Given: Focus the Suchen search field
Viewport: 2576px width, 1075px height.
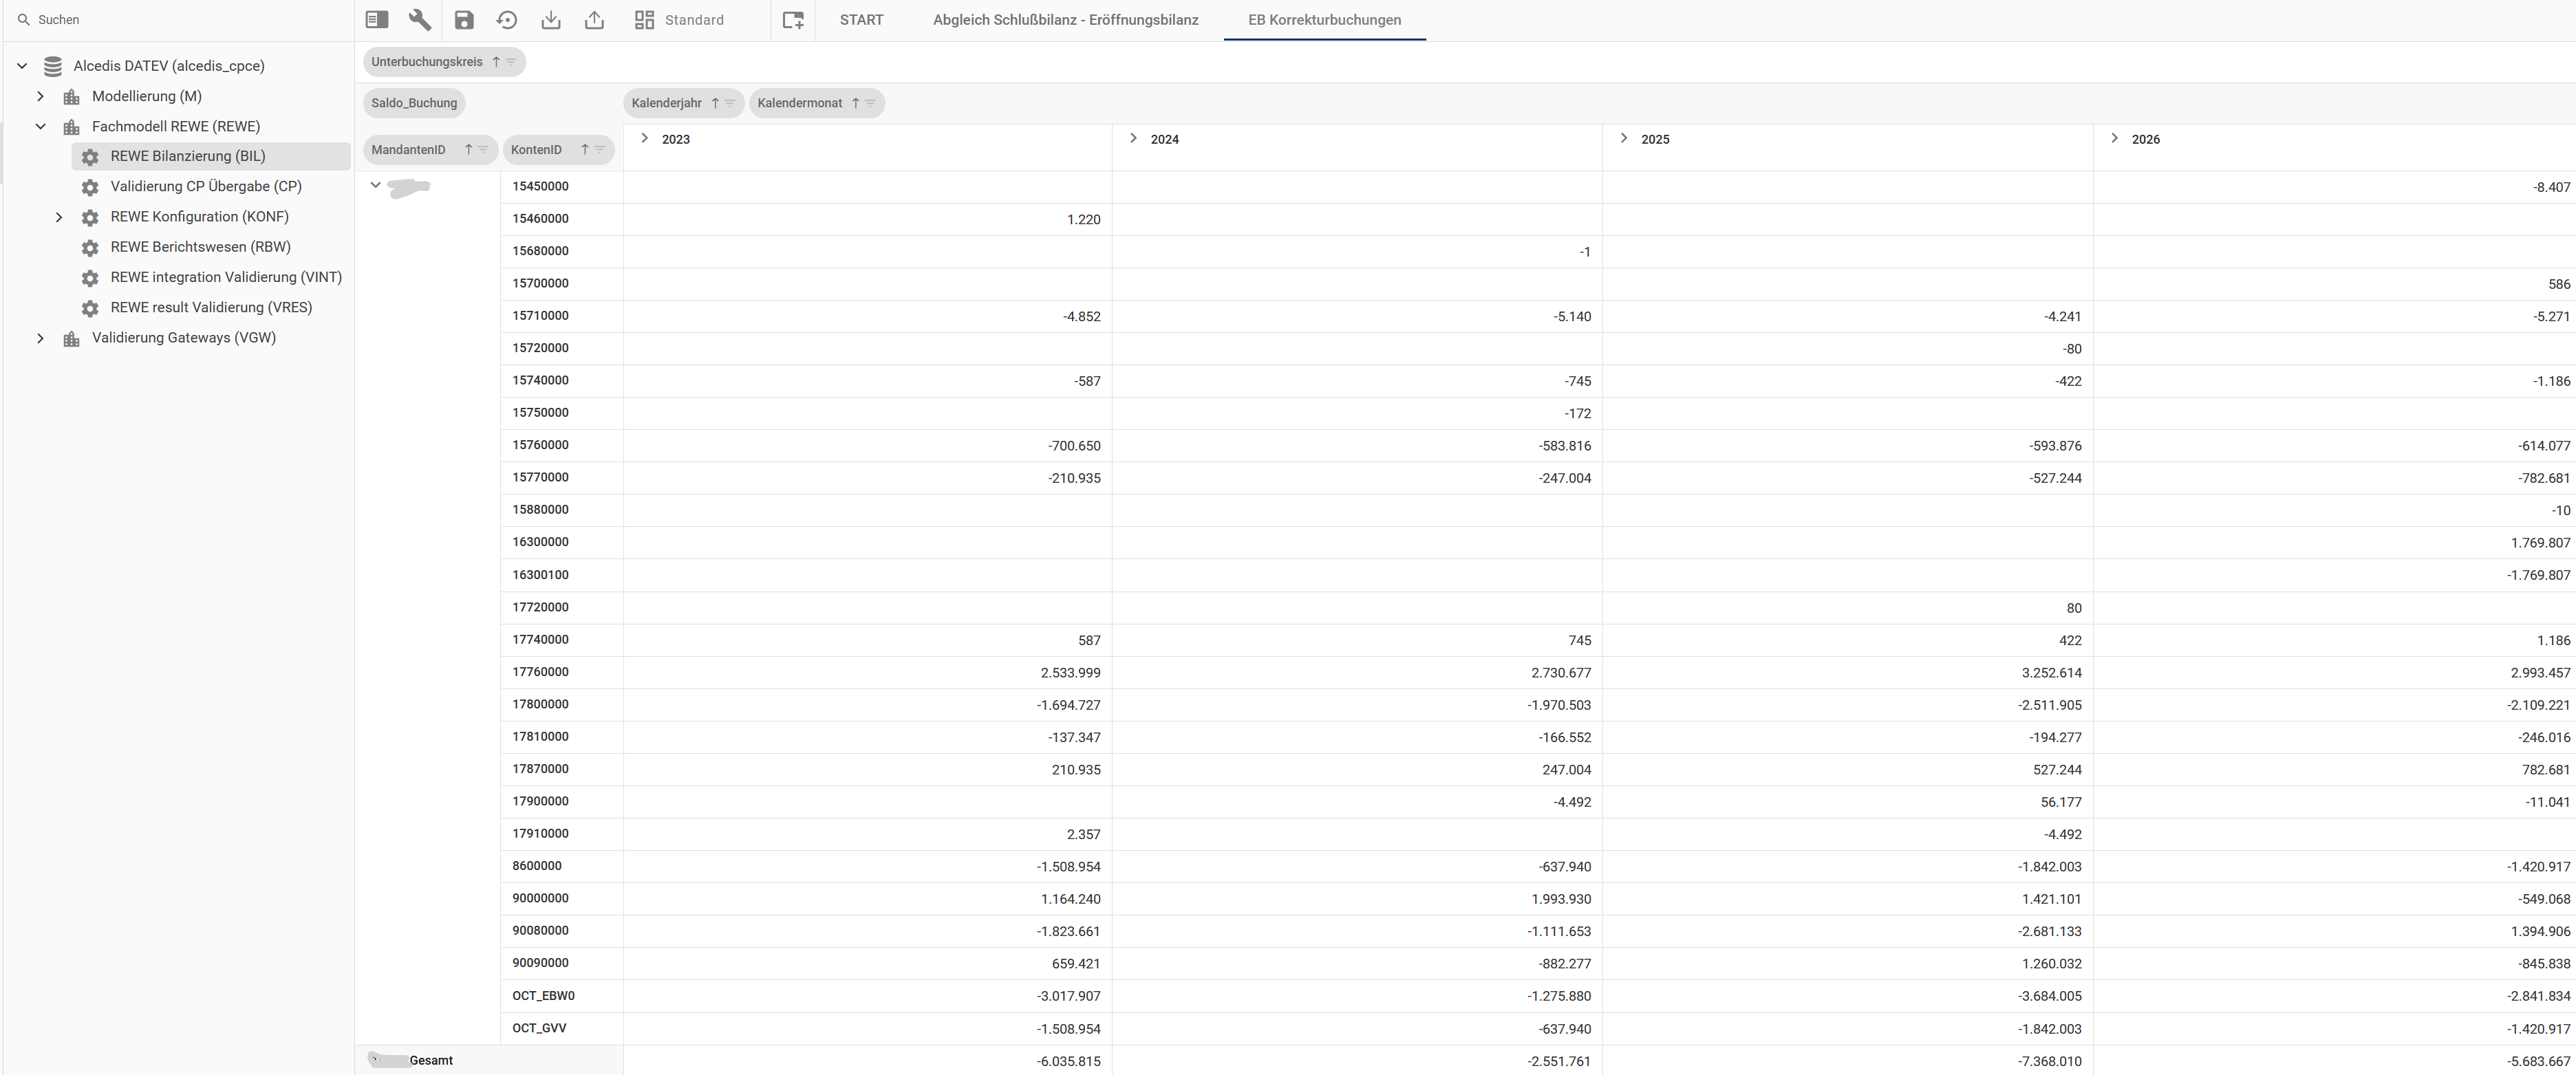Looking at the screenshot, I should click(178, 20).
